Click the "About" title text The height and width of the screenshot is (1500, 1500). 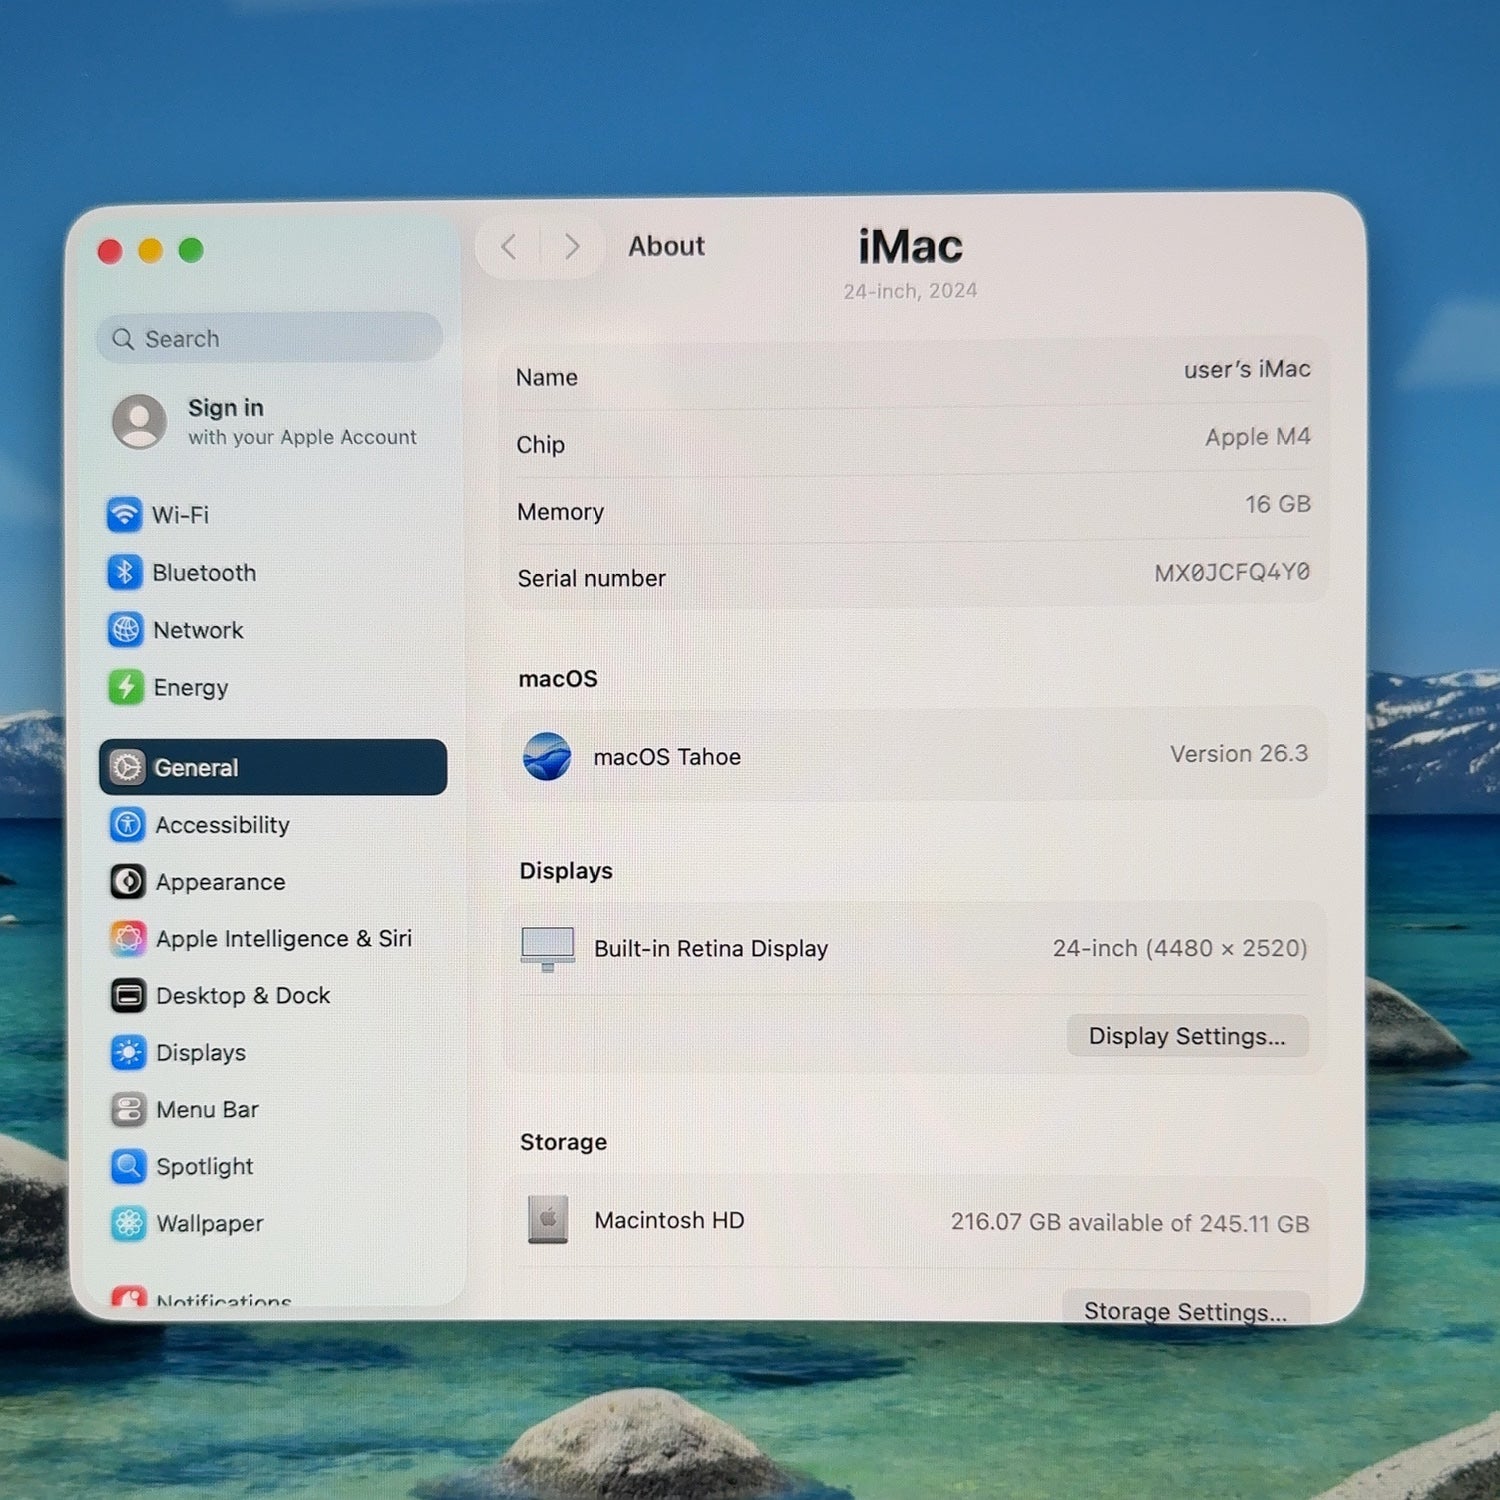(666, 246)
